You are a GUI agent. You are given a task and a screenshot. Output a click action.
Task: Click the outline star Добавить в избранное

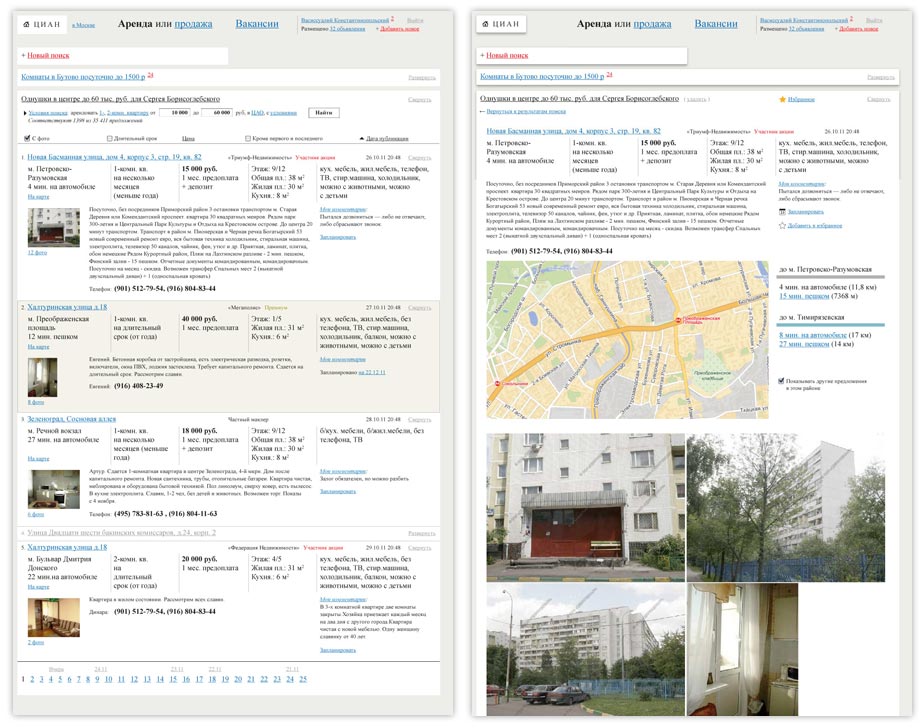click(x=782, y=226)
